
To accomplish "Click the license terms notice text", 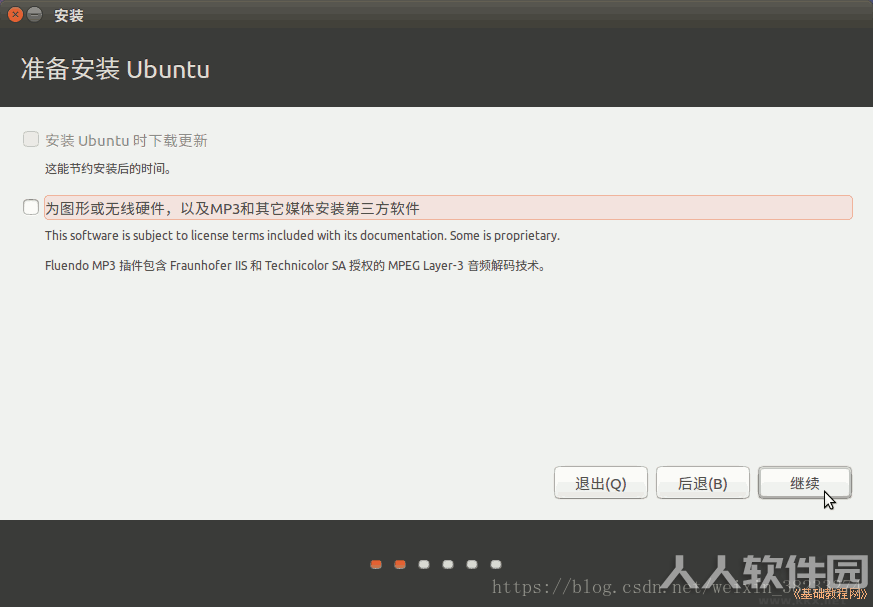I will tap(302, 236).
